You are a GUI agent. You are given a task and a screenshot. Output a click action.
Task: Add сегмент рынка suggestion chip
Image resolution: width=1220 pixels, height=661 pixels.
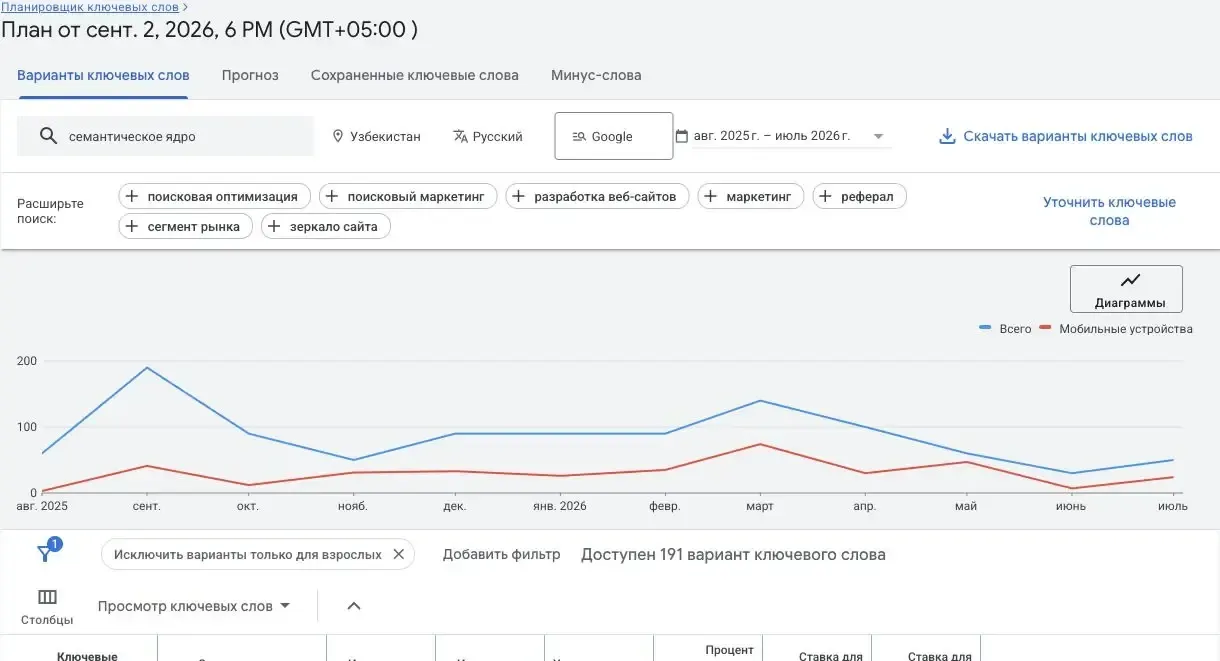point(185,227)
